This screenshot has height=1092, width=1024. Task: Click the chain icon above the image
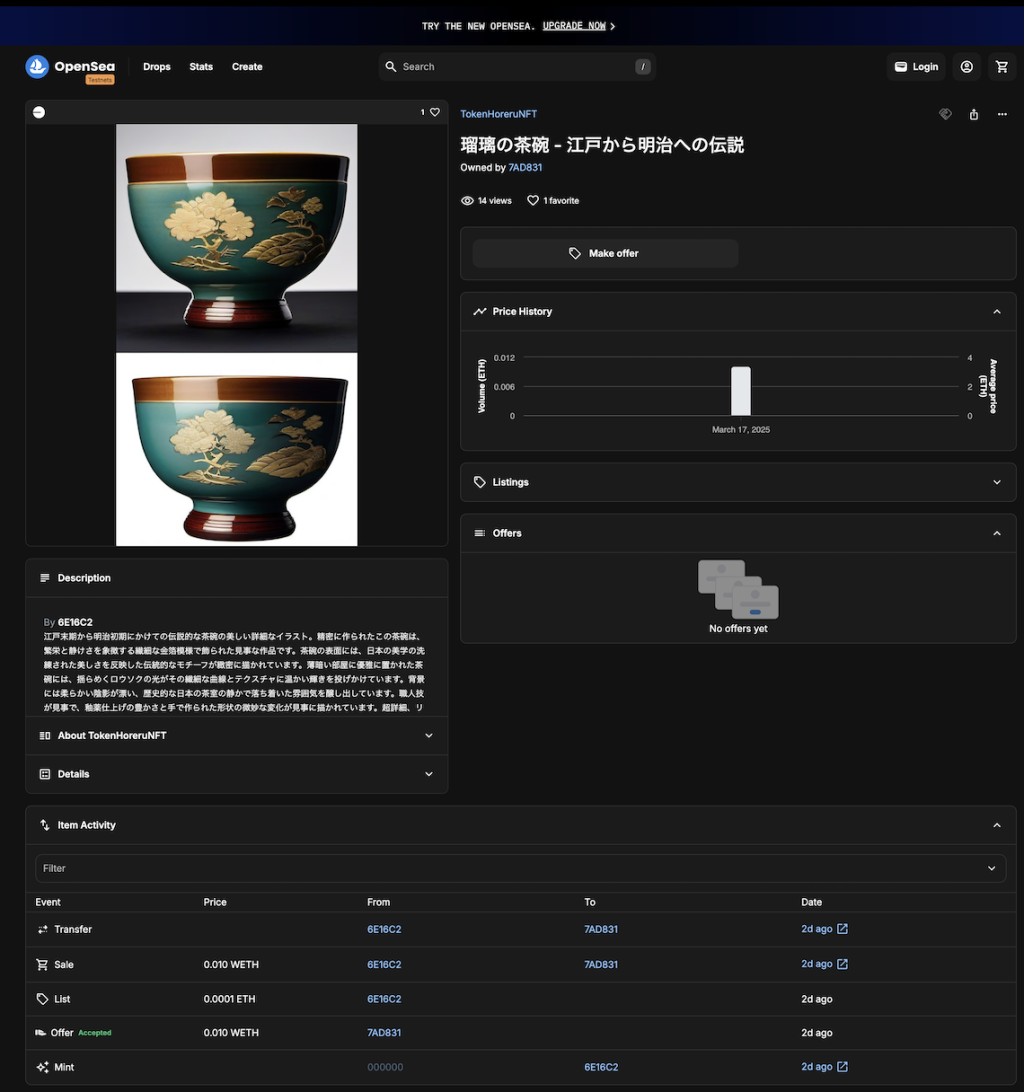pyautogui.click(x=39, y=112)
